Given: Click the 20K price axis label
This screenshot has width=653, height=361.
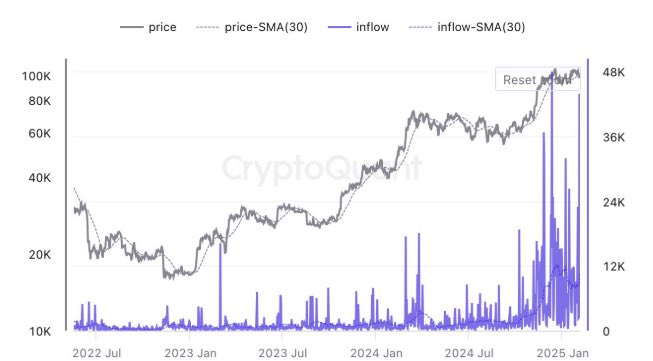Looking at the screenshot, I should 40,254.
